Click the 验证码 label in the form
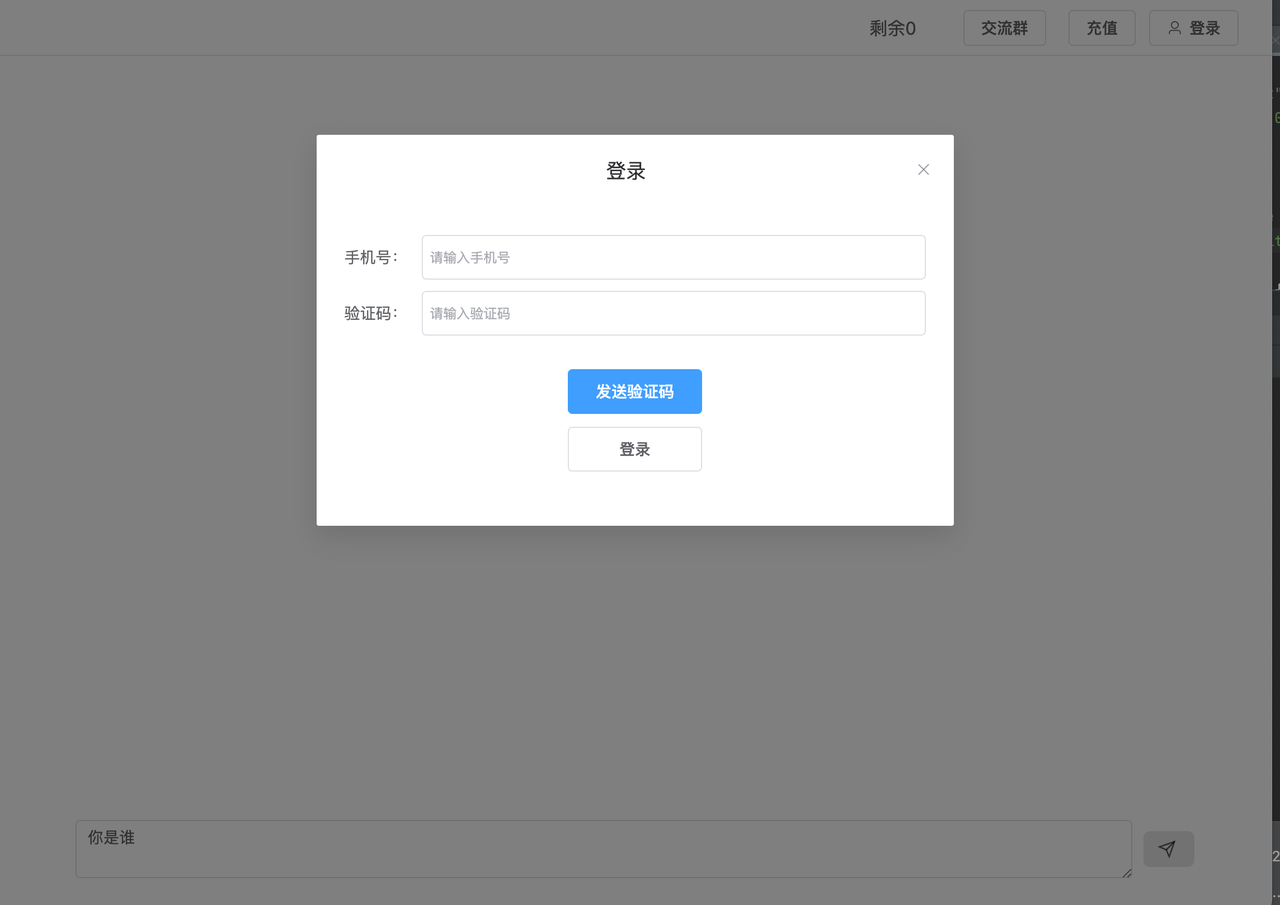 coord(369,313)
